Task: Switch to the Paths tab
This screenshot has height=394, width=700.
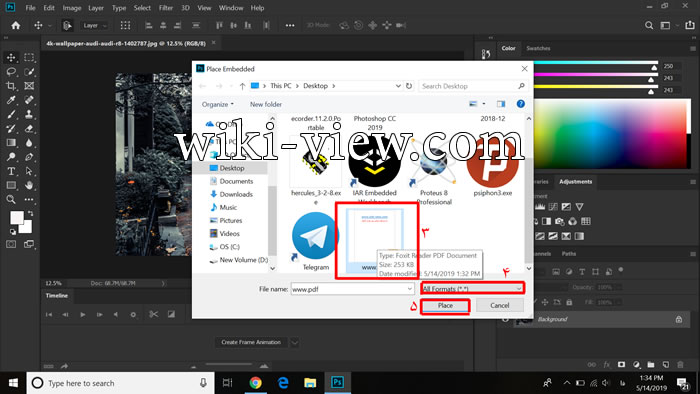Action: 569,253
